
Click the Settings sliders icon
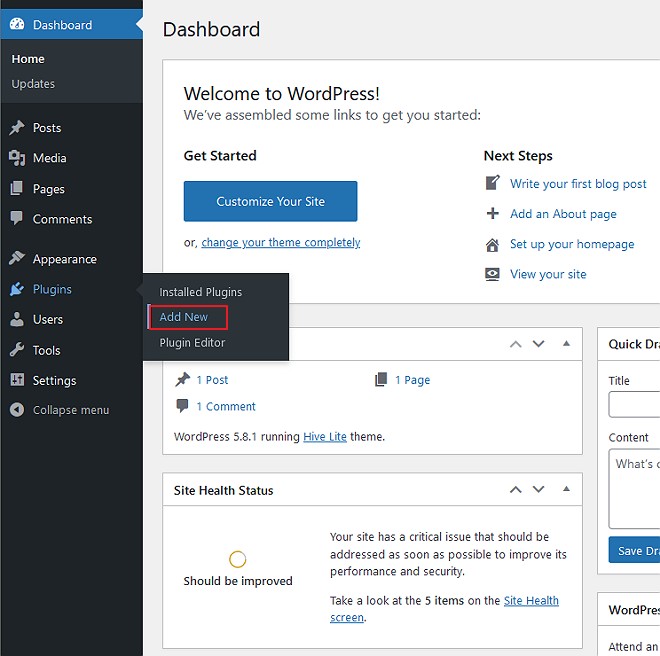pyautogui.click(x=17, y=380)
